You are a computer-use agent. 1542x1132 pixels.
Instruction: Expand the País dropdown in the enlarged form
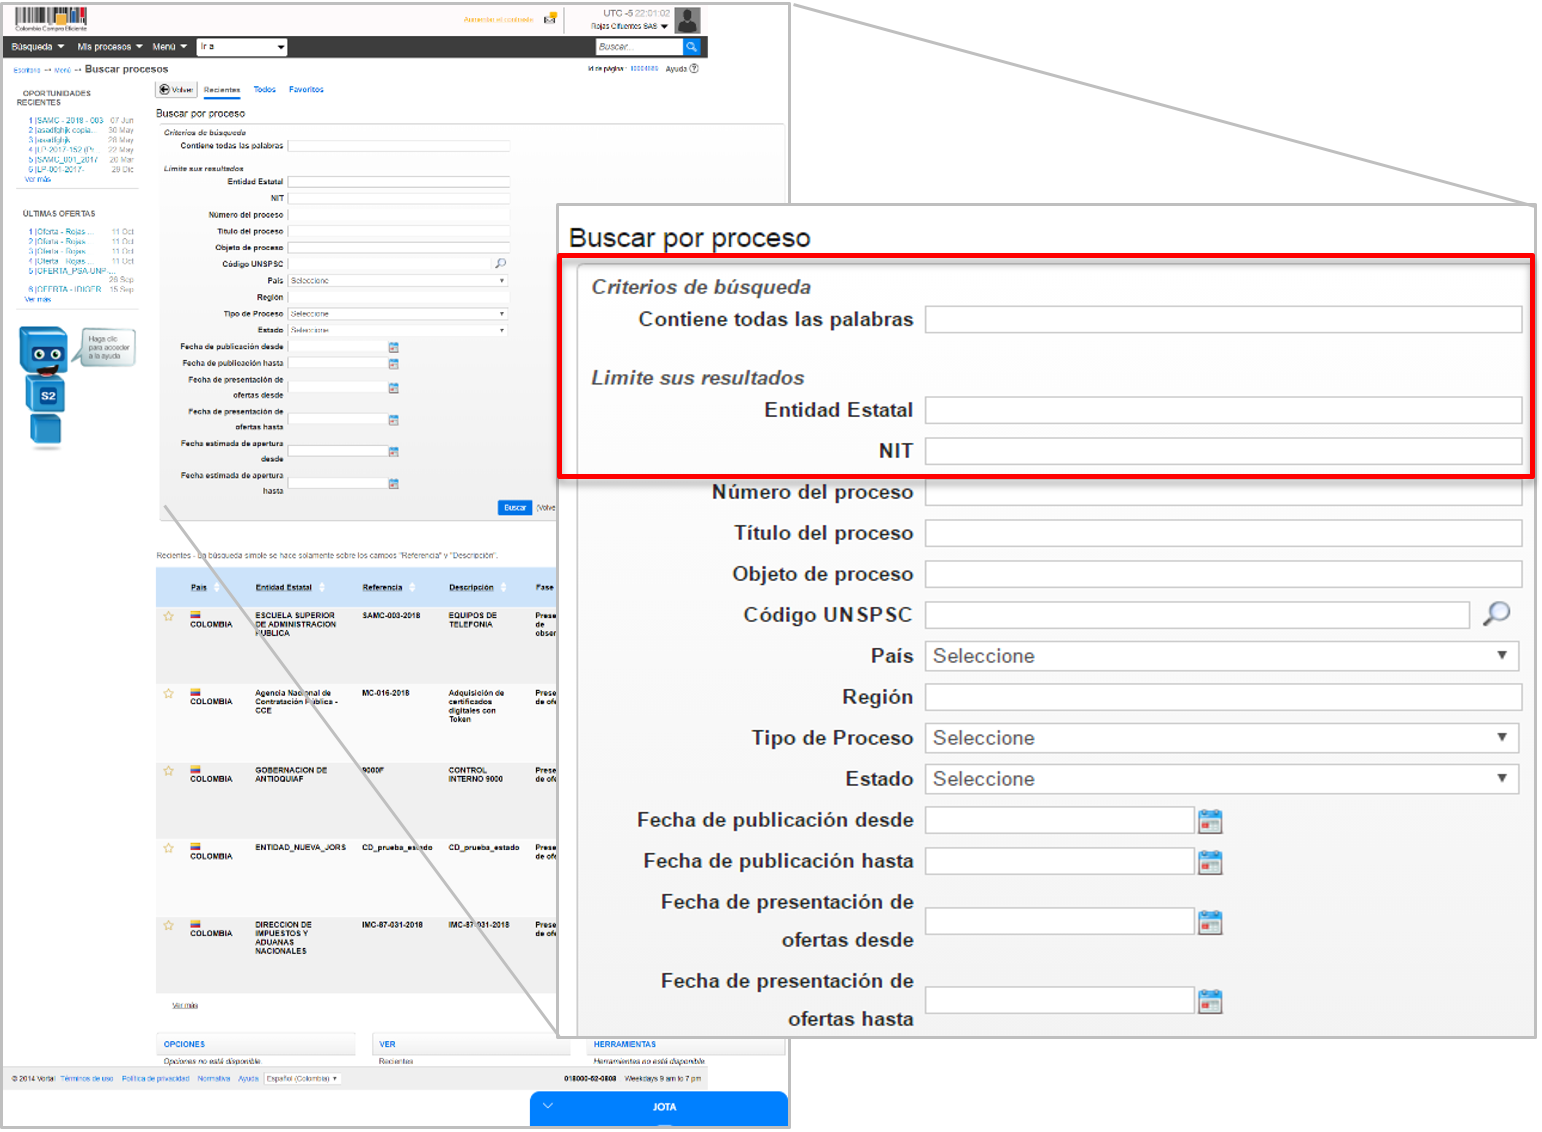(1220, 656)
